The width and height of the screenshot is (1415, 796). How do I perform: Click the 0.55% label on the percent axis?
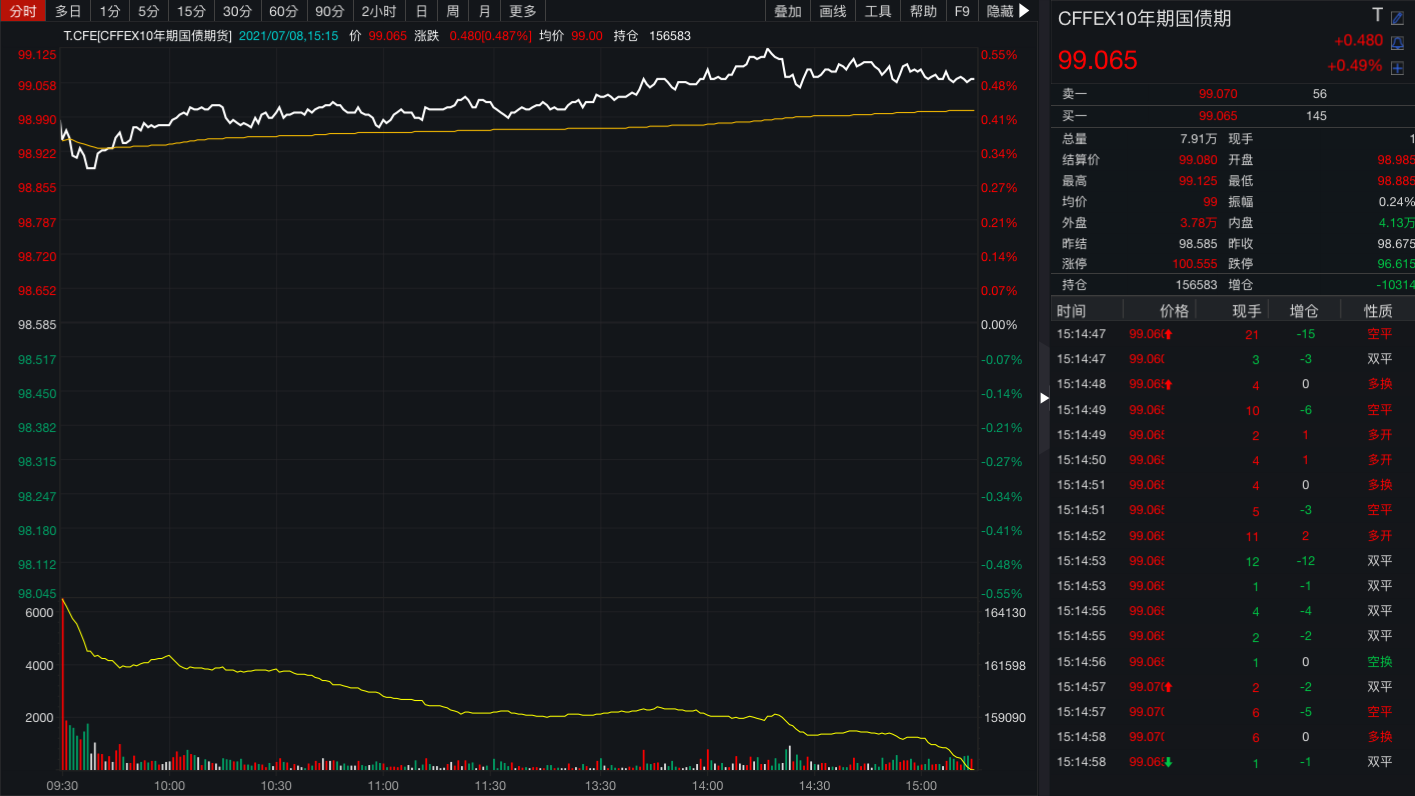(x=999, y=54)
